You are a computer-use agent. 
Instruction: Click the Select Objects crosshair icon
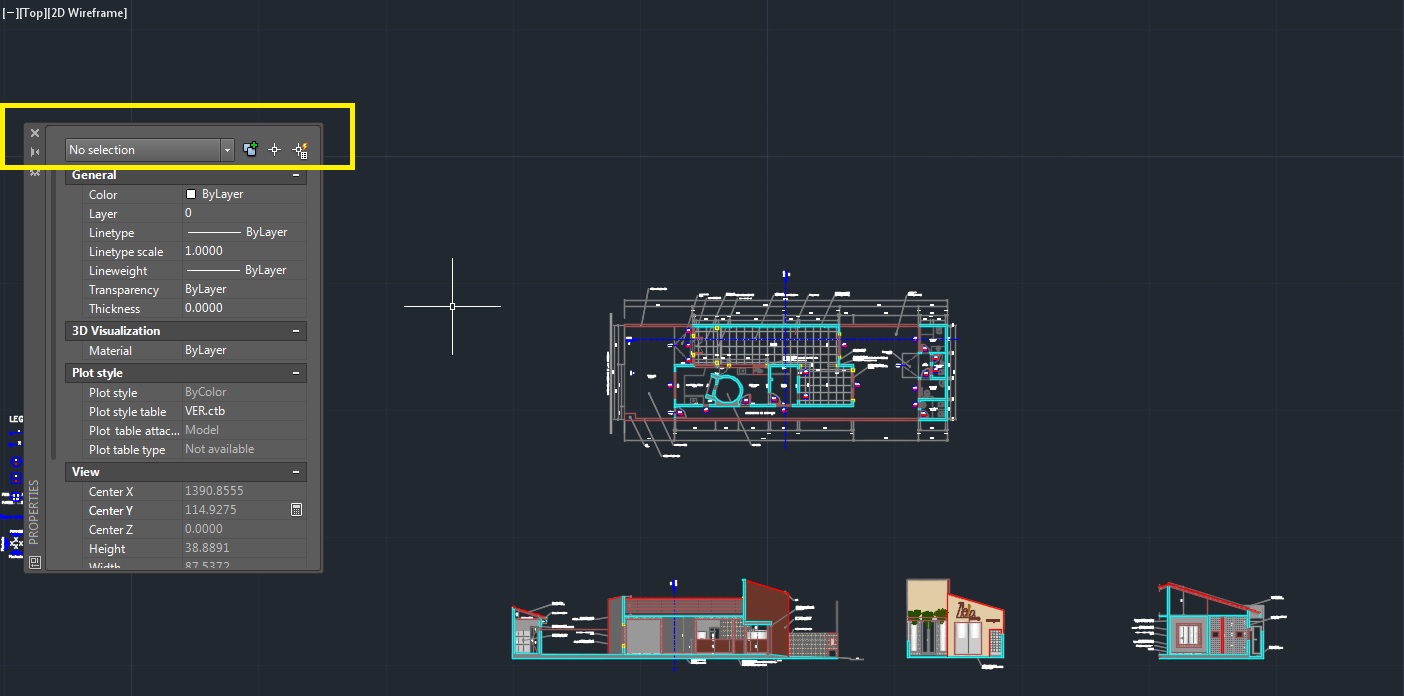pyautogui.click(x=275, y=150)
